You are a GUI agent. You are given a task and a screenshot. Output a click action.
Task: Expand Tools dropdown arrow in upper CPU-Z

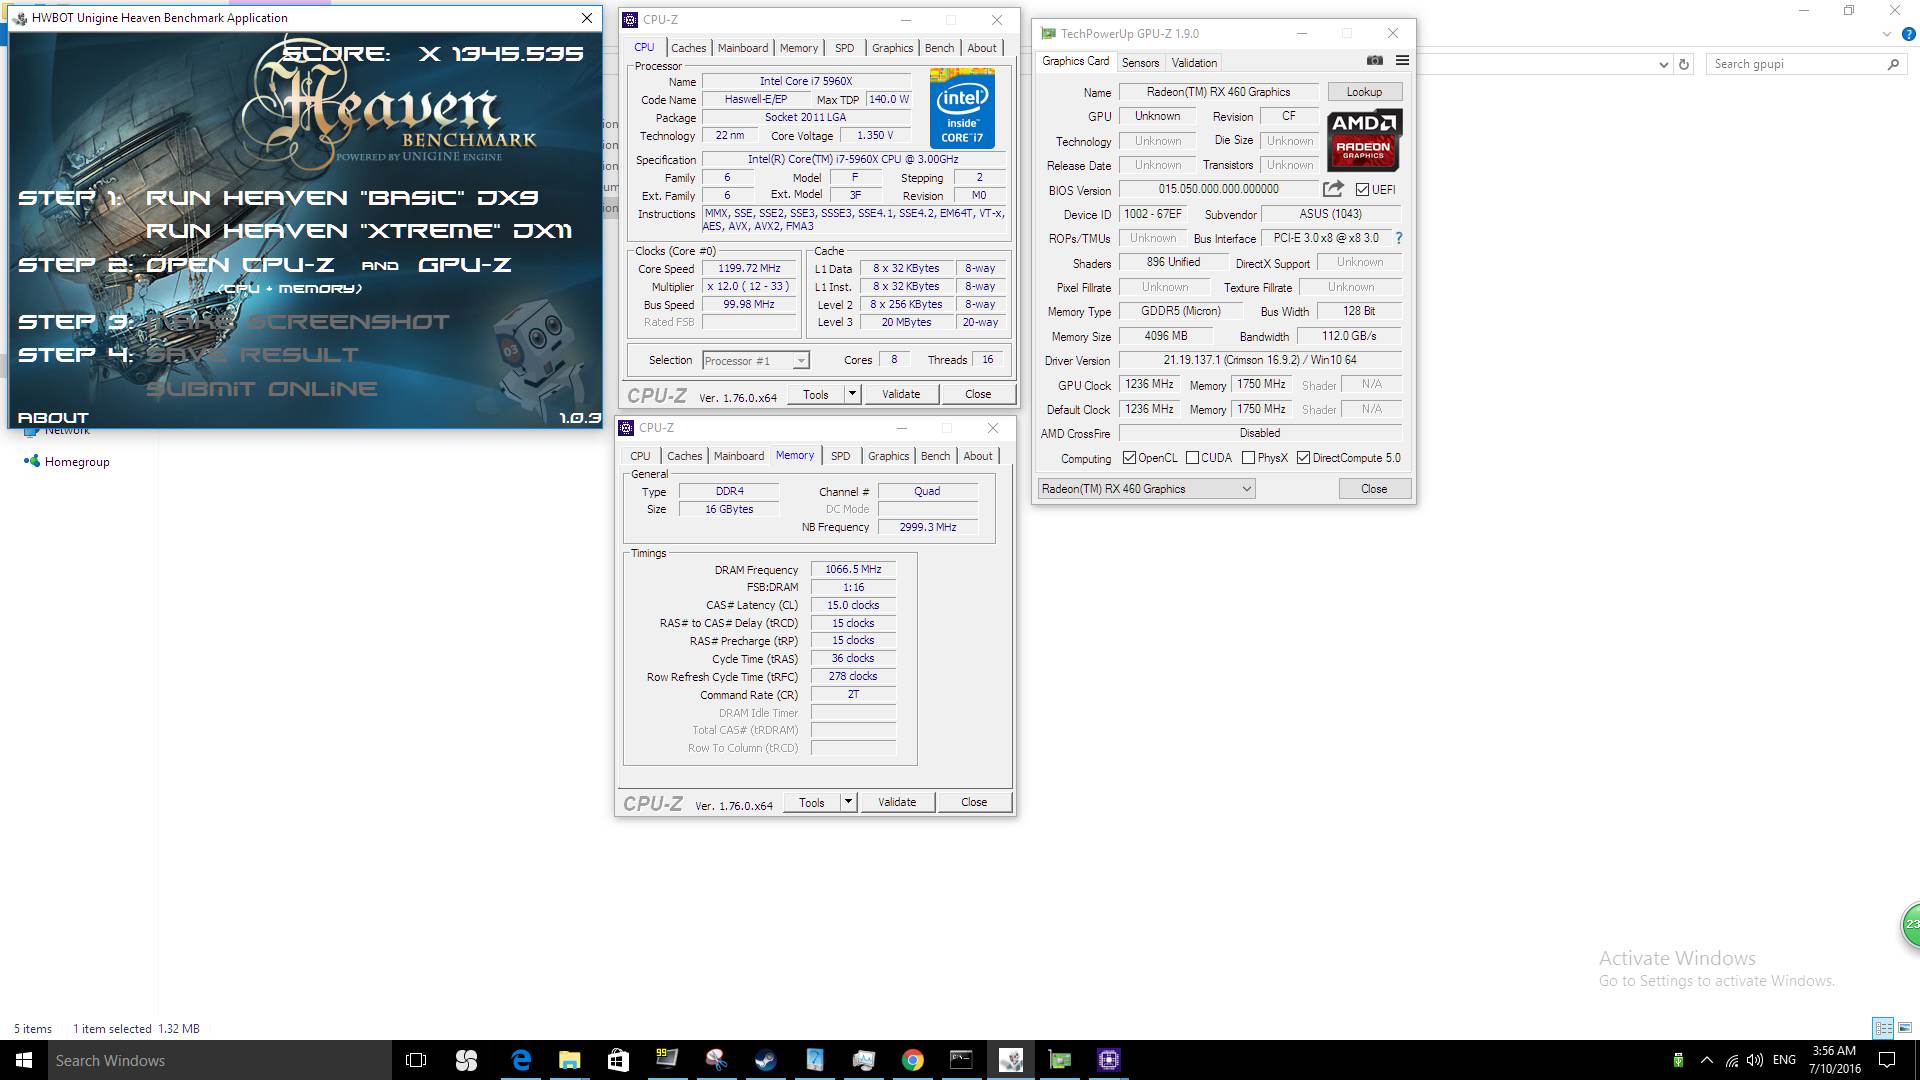(x=852, y=394)
